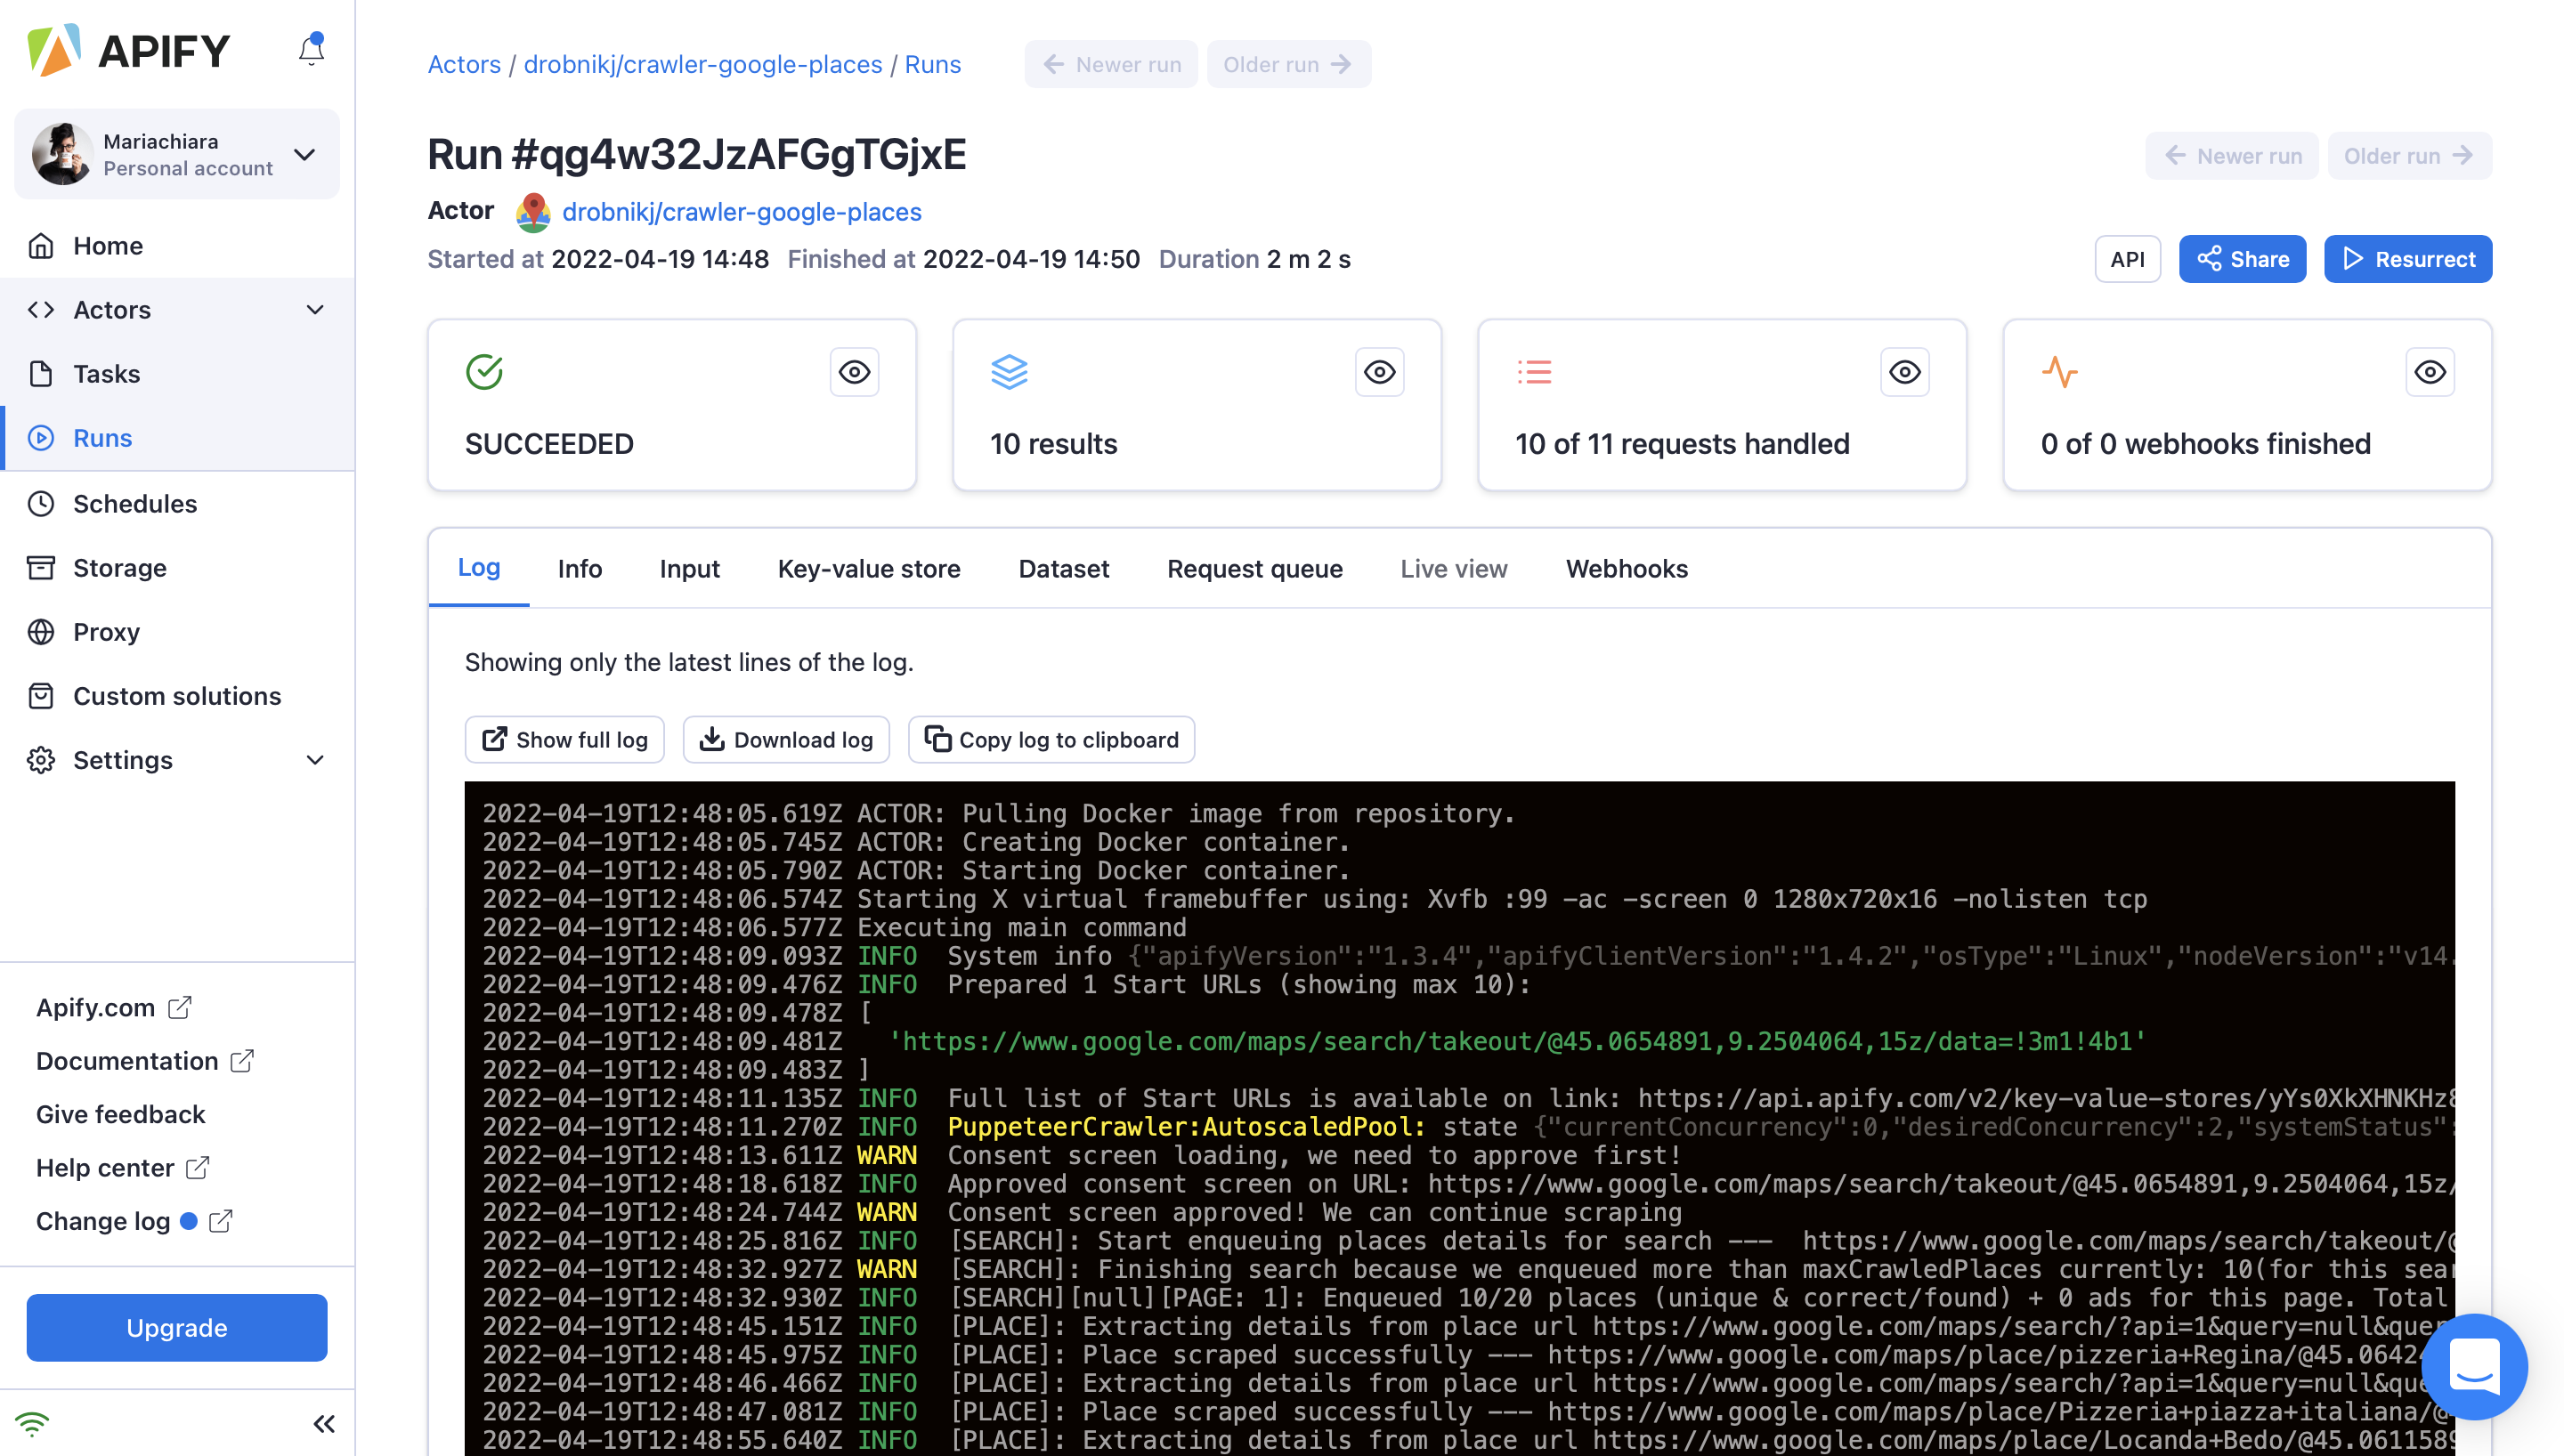Image resolution: width=2564 pixels, height=1456 pixels.
Task: Expand the Mariachiara account switcher
Action: pyautogui.click(x=305, y=154)
